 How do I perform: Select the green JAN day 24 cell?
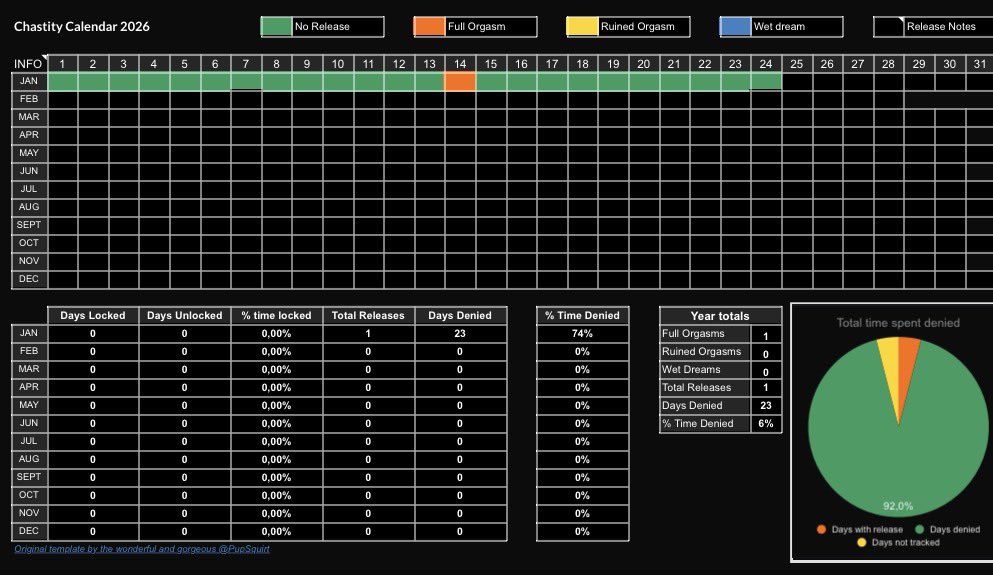coord(766,82)
